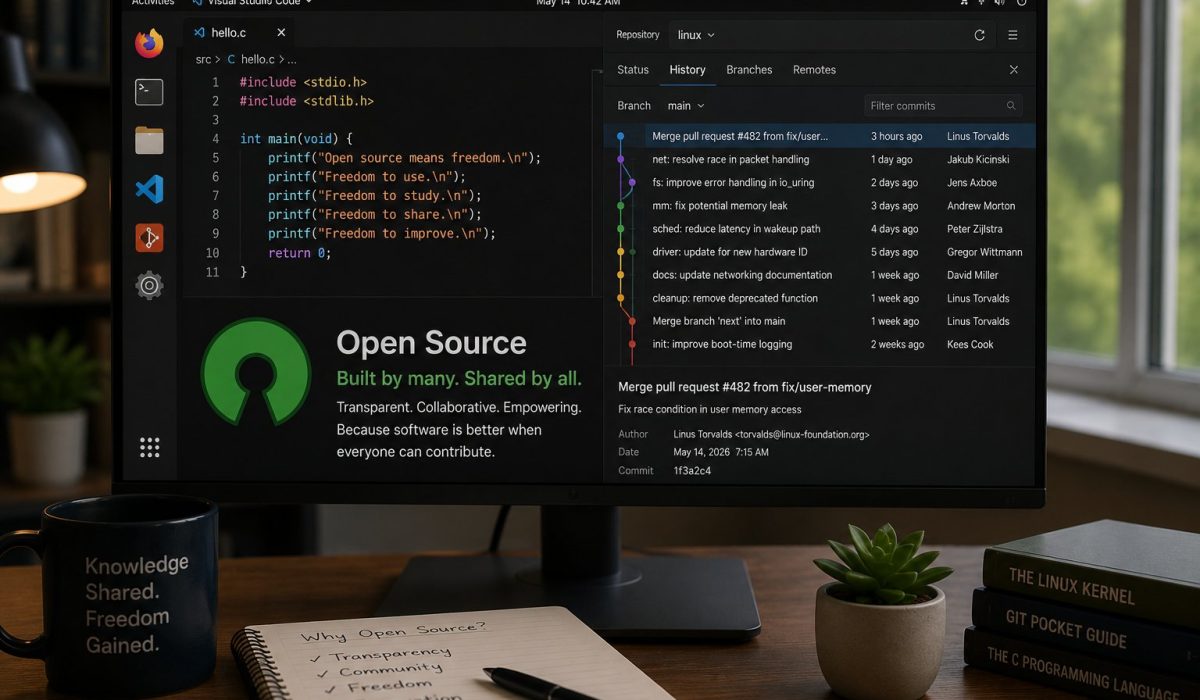This screenshot has height=700, width=1200.
Task: Launch the Terminal from the dock
Action: (149, 92)
